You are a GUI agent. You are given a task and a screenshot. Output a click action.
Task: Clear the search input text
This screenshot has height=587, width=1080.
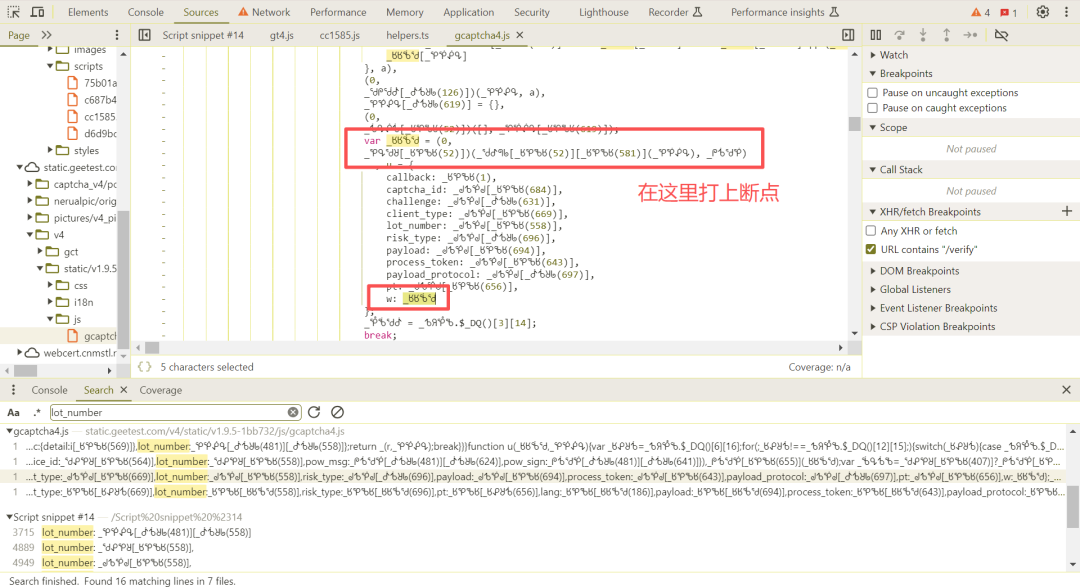(x=293, y=412)
